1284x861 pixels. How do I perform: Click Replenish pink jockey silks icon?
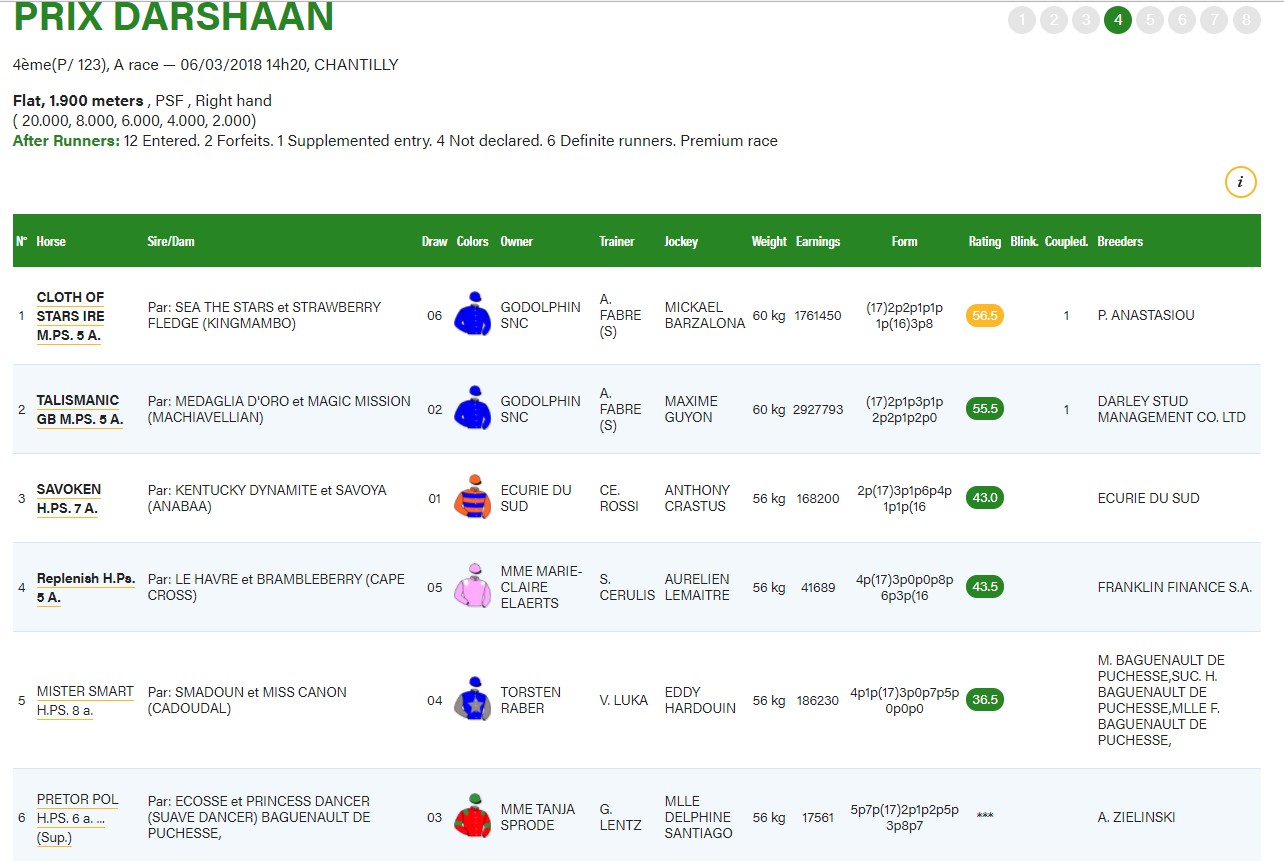click(x=473, y=586)
